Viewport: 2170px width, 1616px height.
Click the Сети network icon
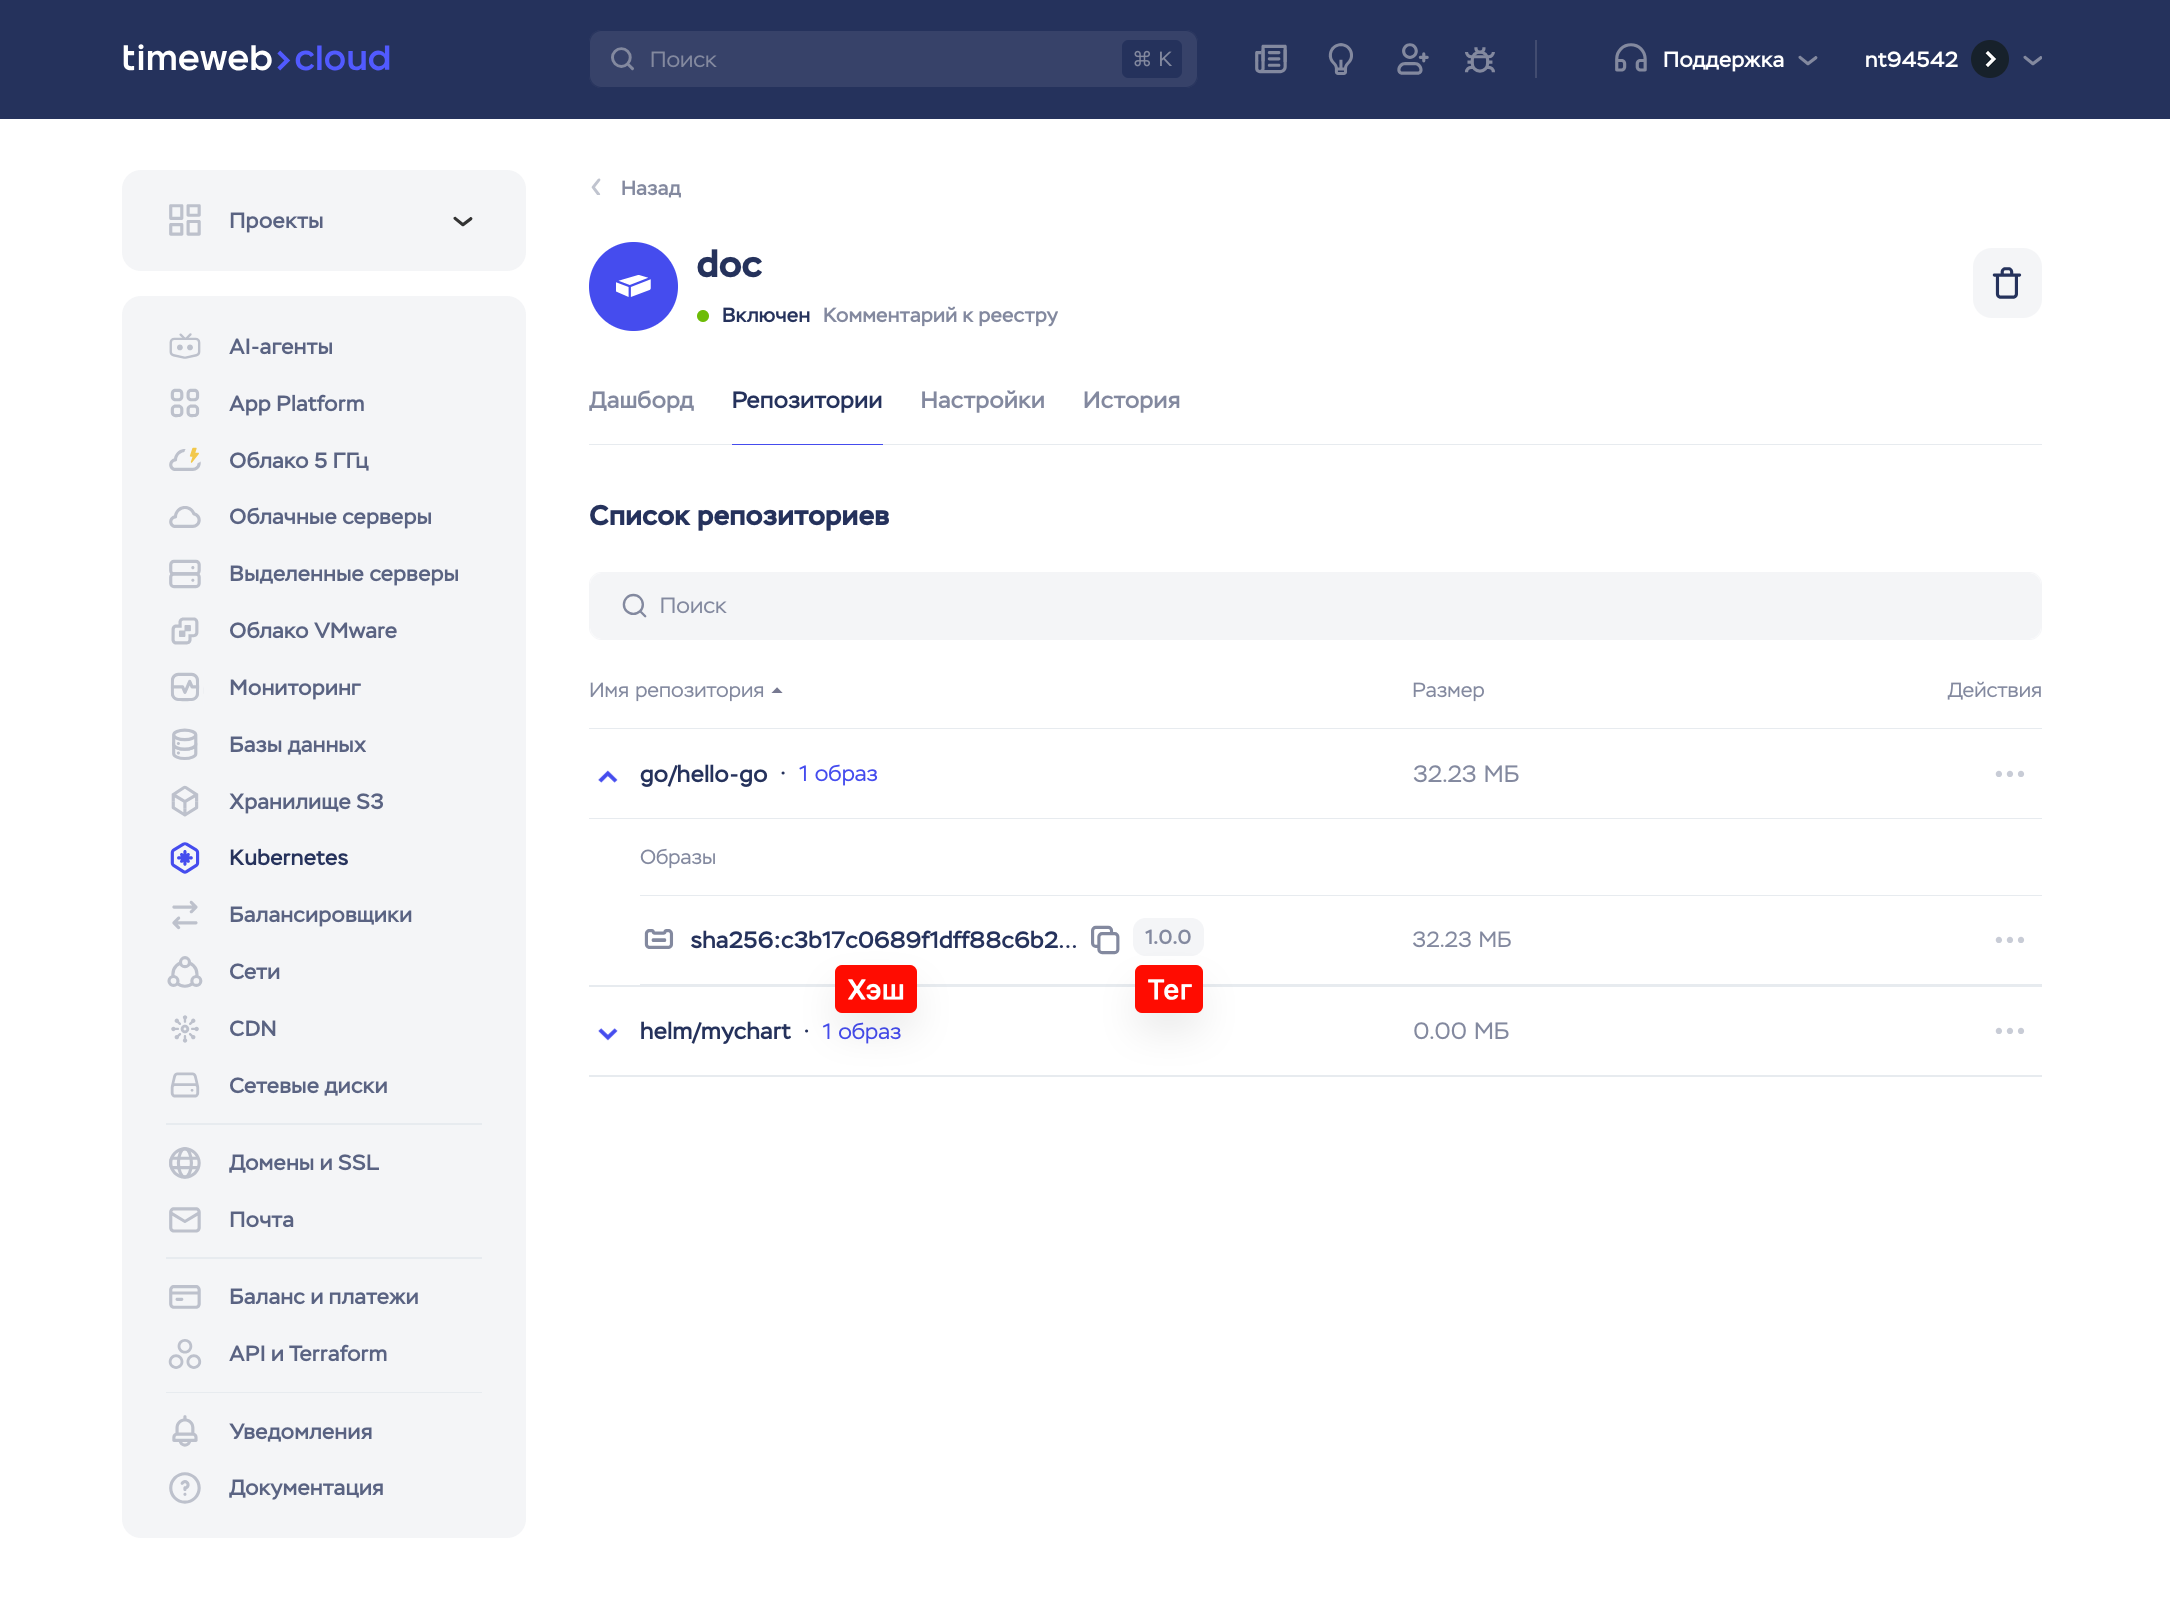pos(185,972)
